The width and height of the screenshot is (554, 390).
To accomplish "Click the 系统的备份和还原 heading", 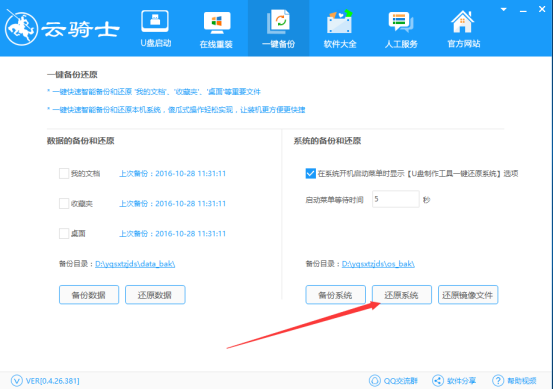I will tap(327, 141).
